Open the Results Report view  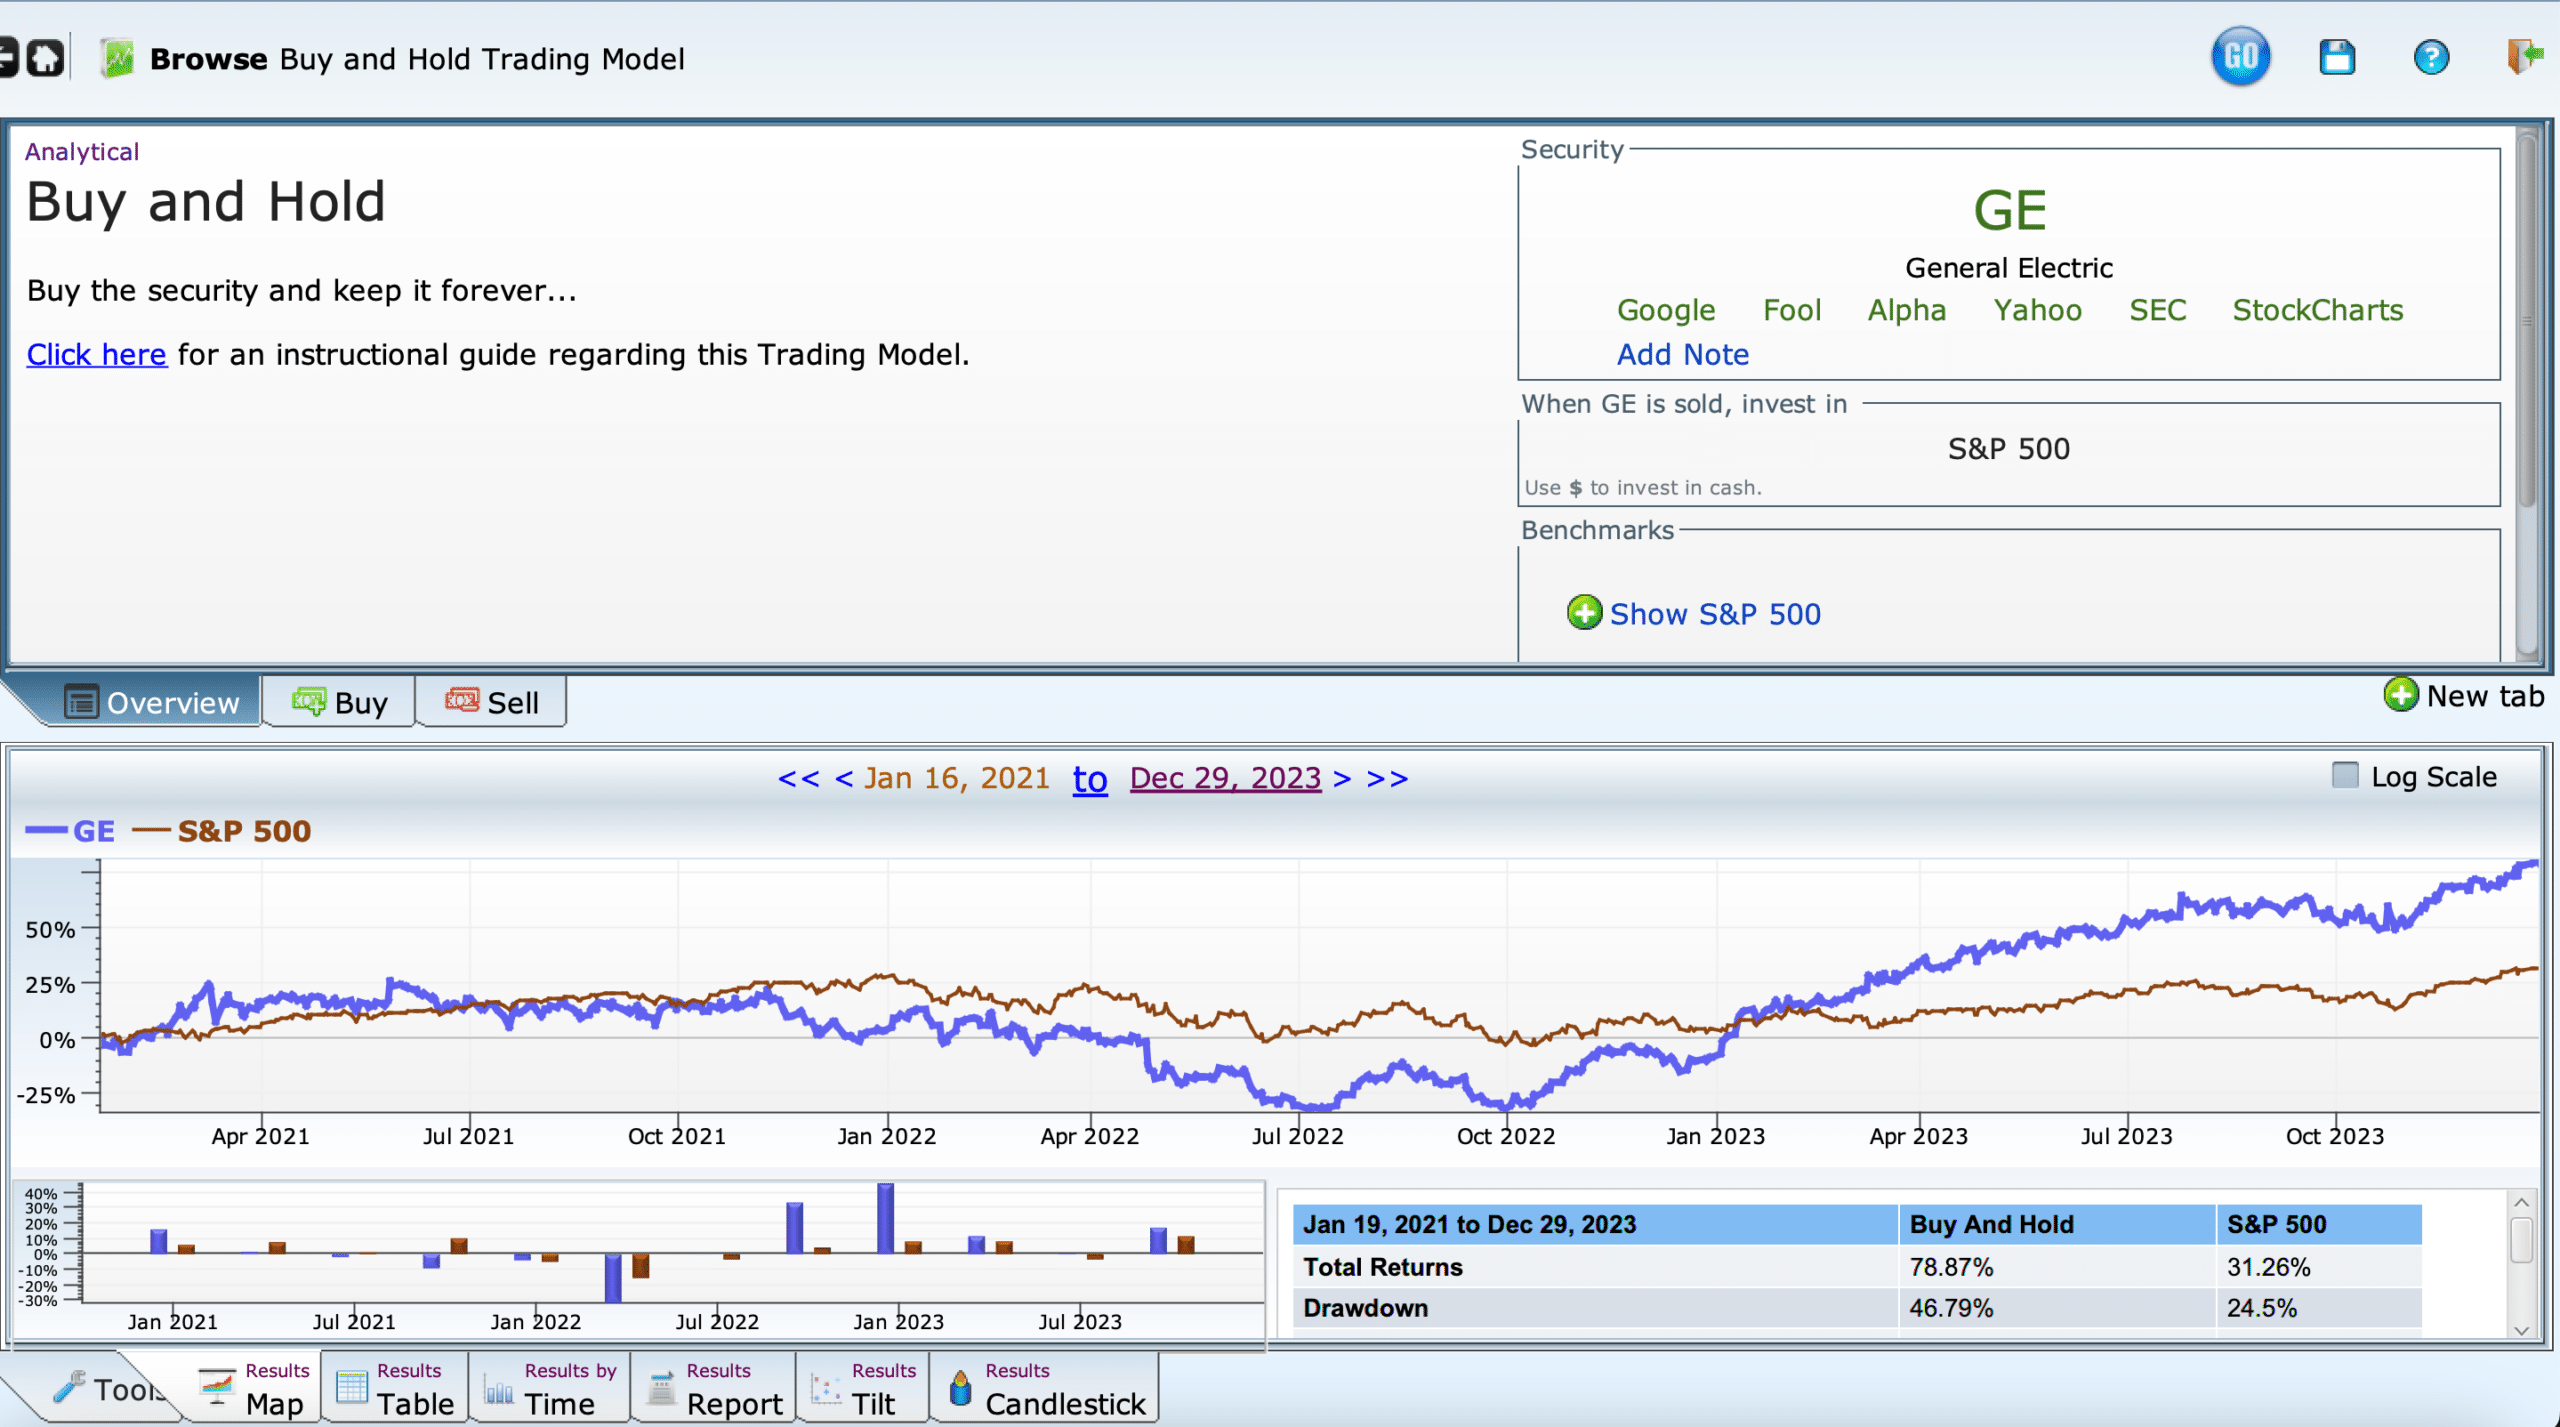point(713,1387)
